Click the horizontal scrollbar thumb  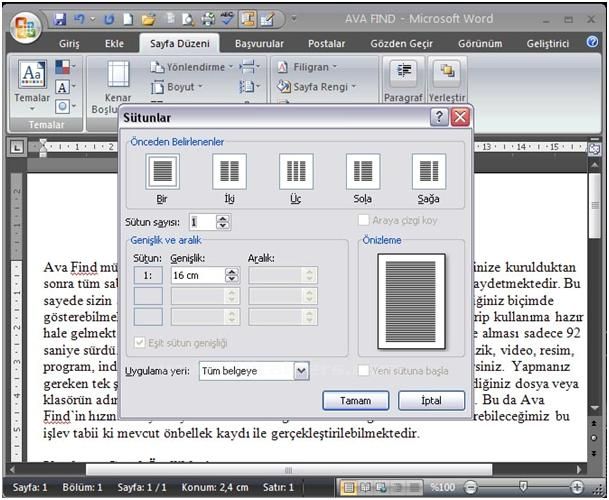pos(289,470)
